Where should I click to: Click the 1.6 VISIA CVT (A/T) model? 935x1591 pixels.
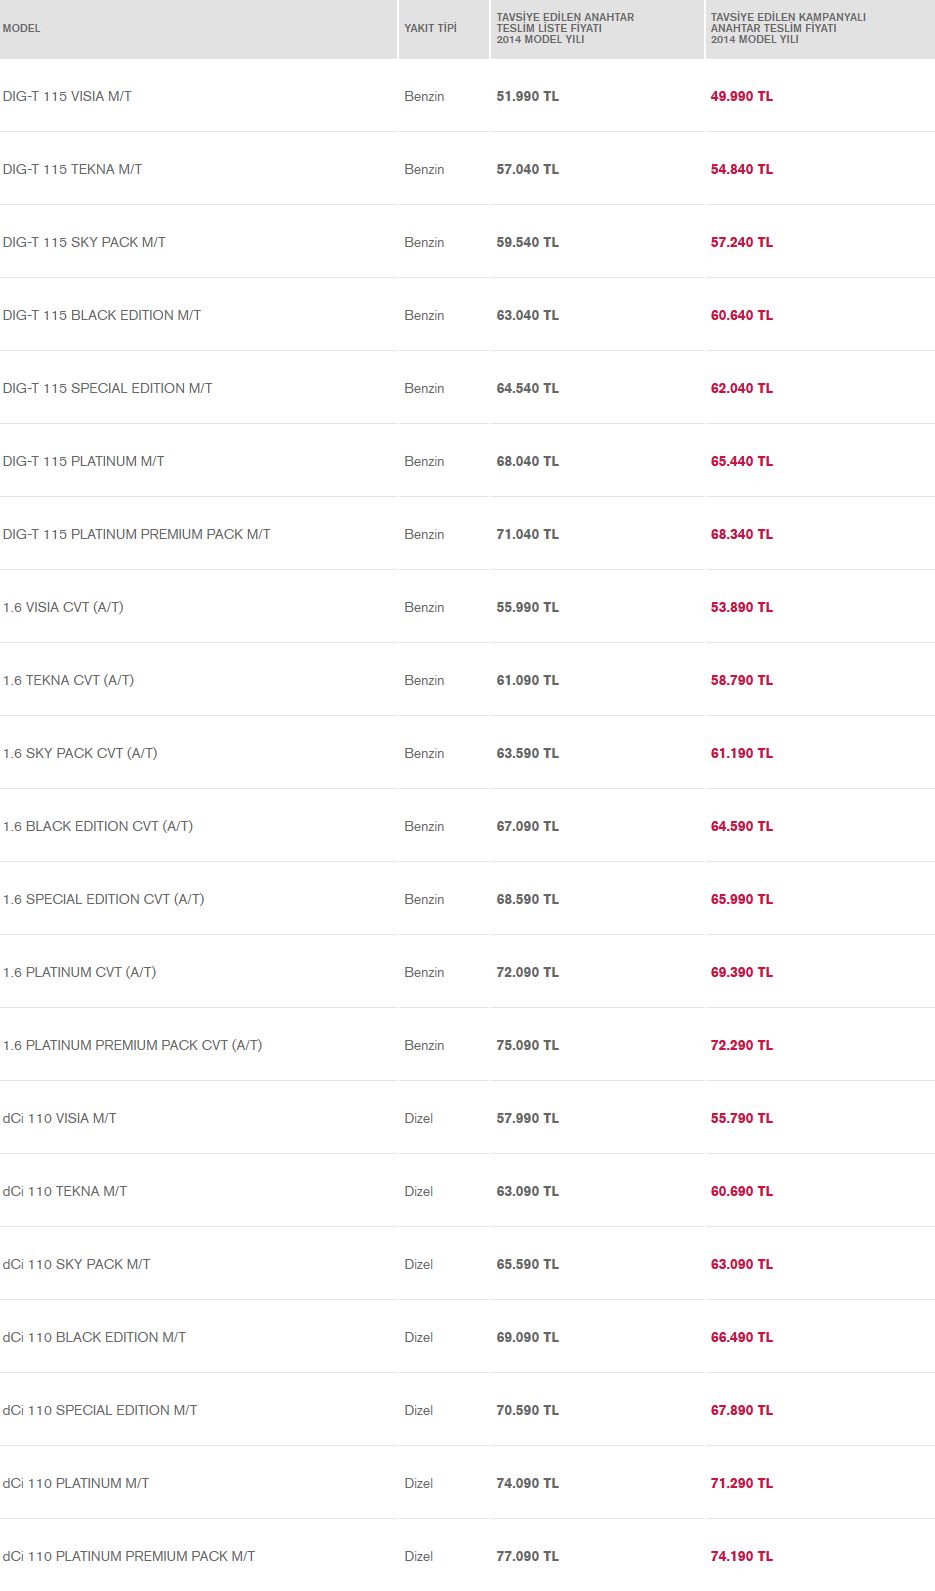click(63, 607)
